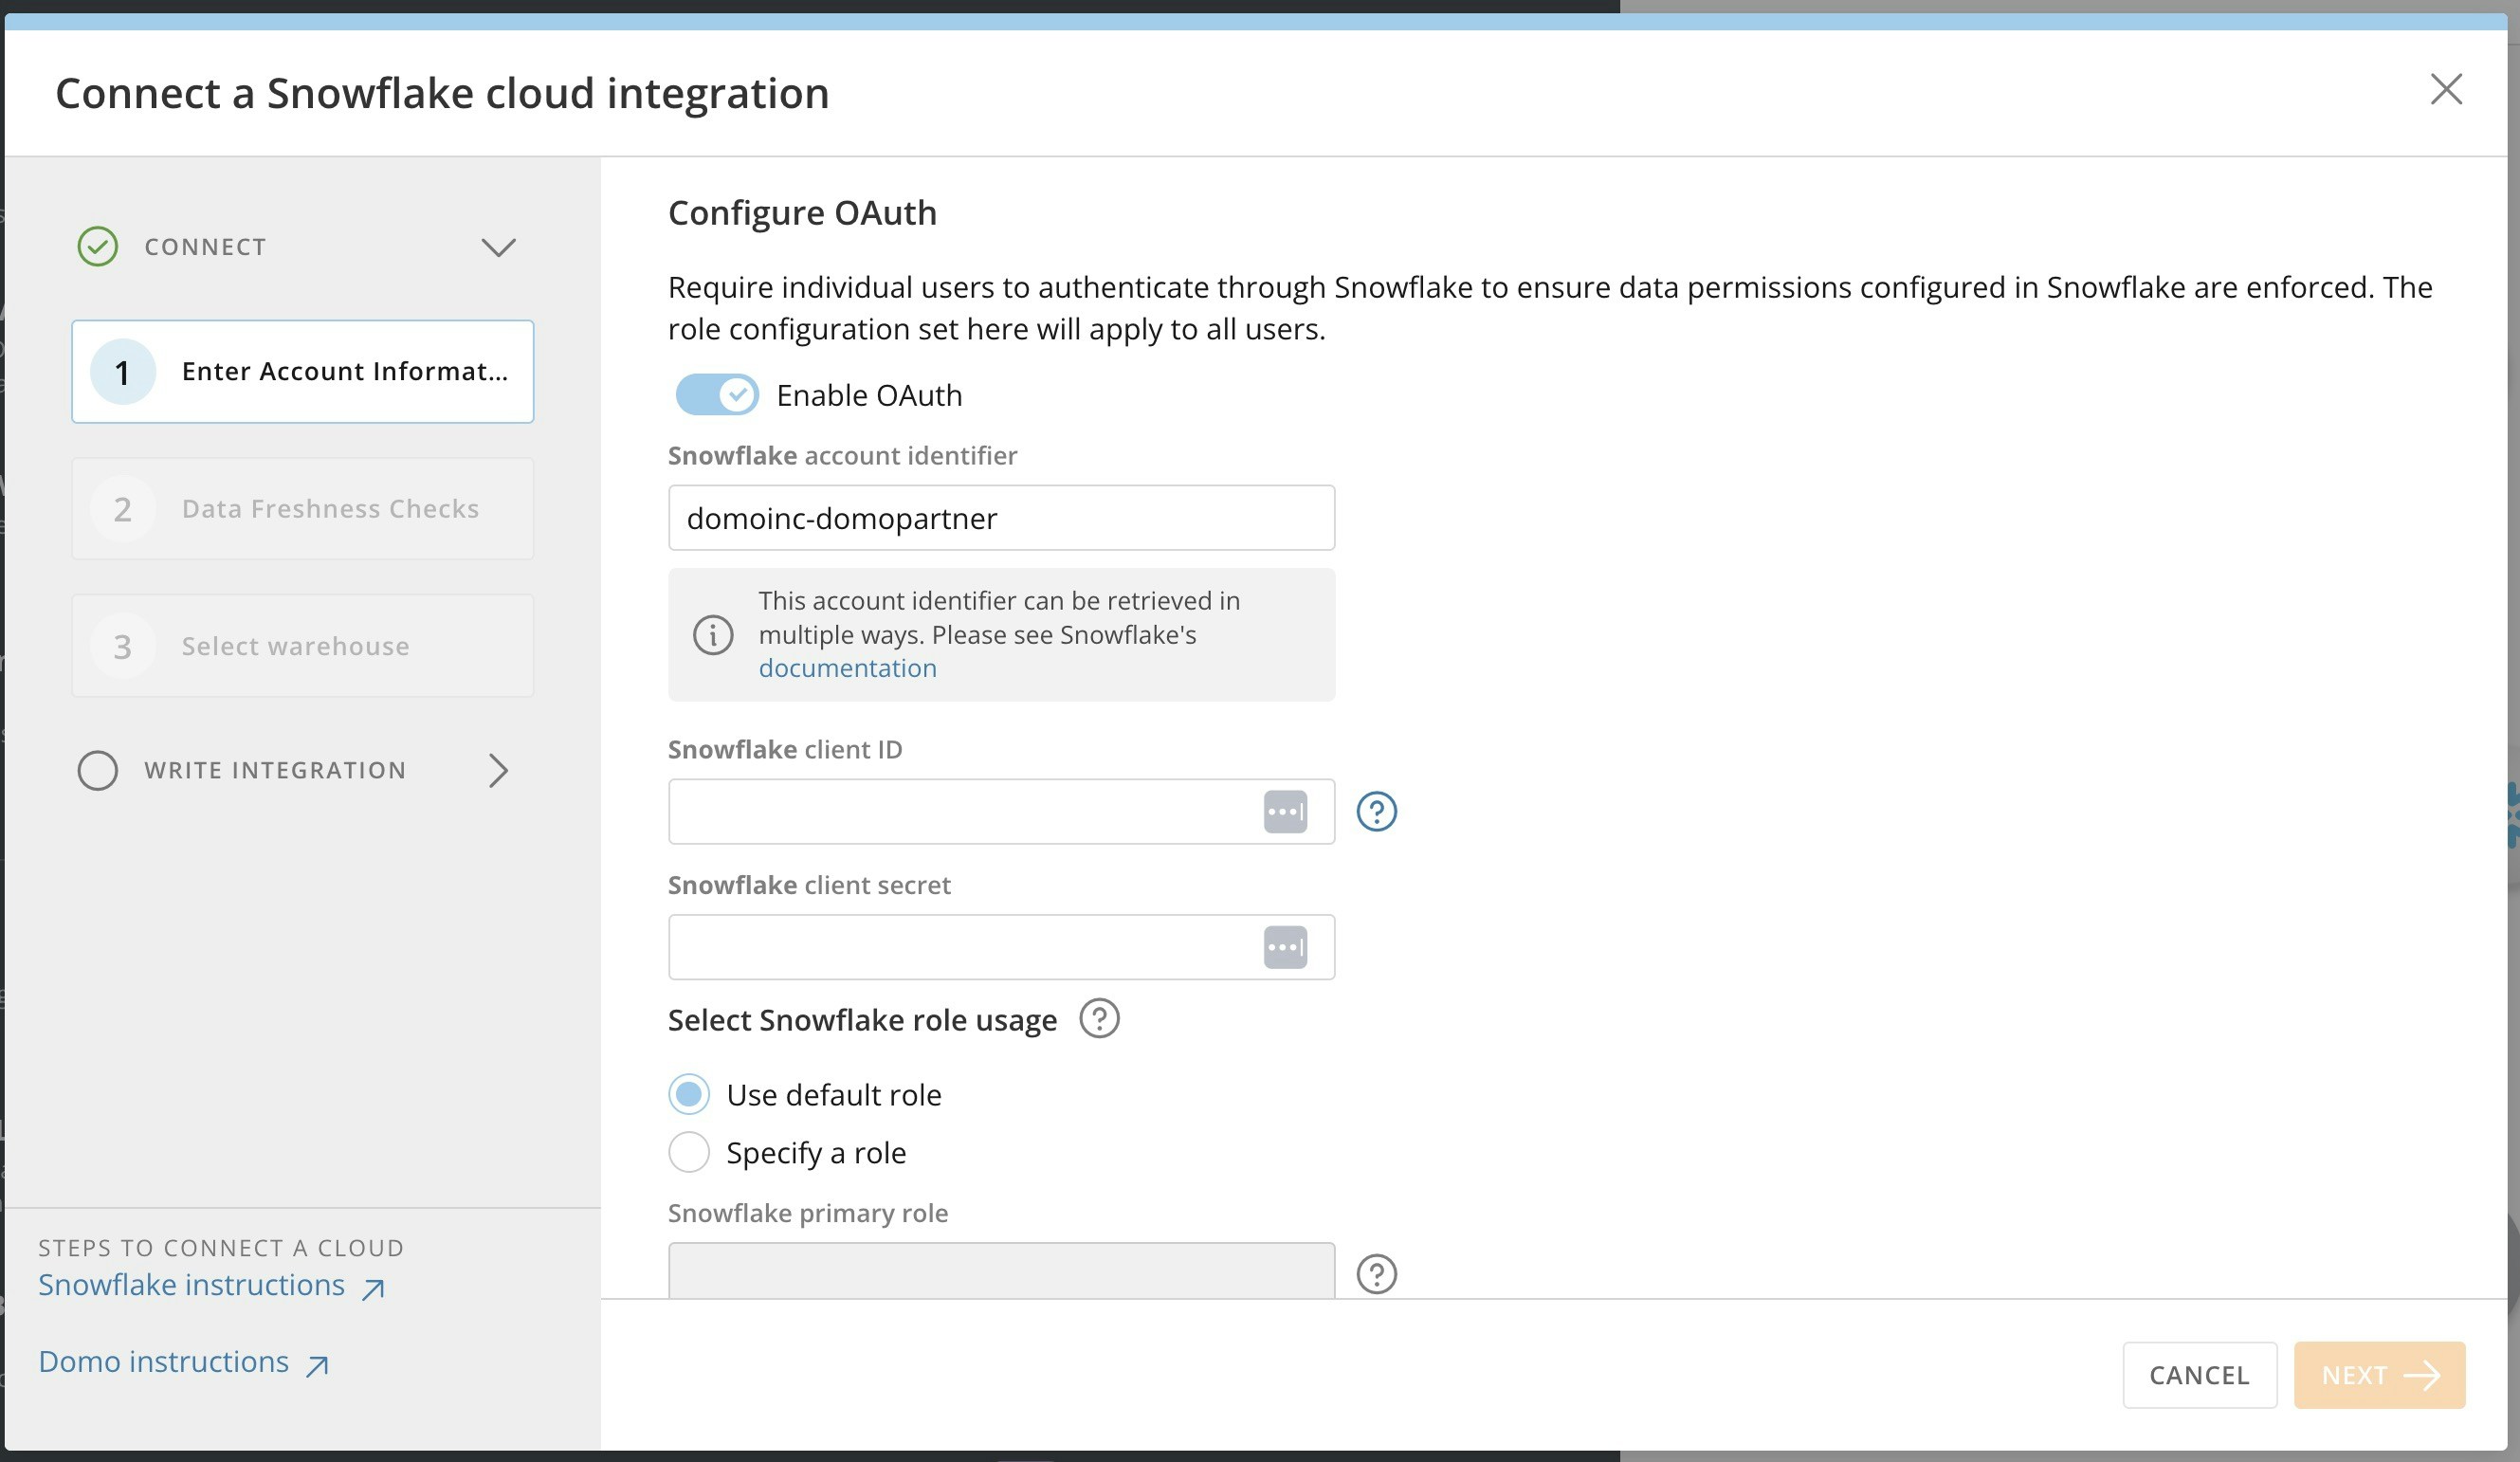Click help icon beside Snowflake primary role

(1376, 1273)
